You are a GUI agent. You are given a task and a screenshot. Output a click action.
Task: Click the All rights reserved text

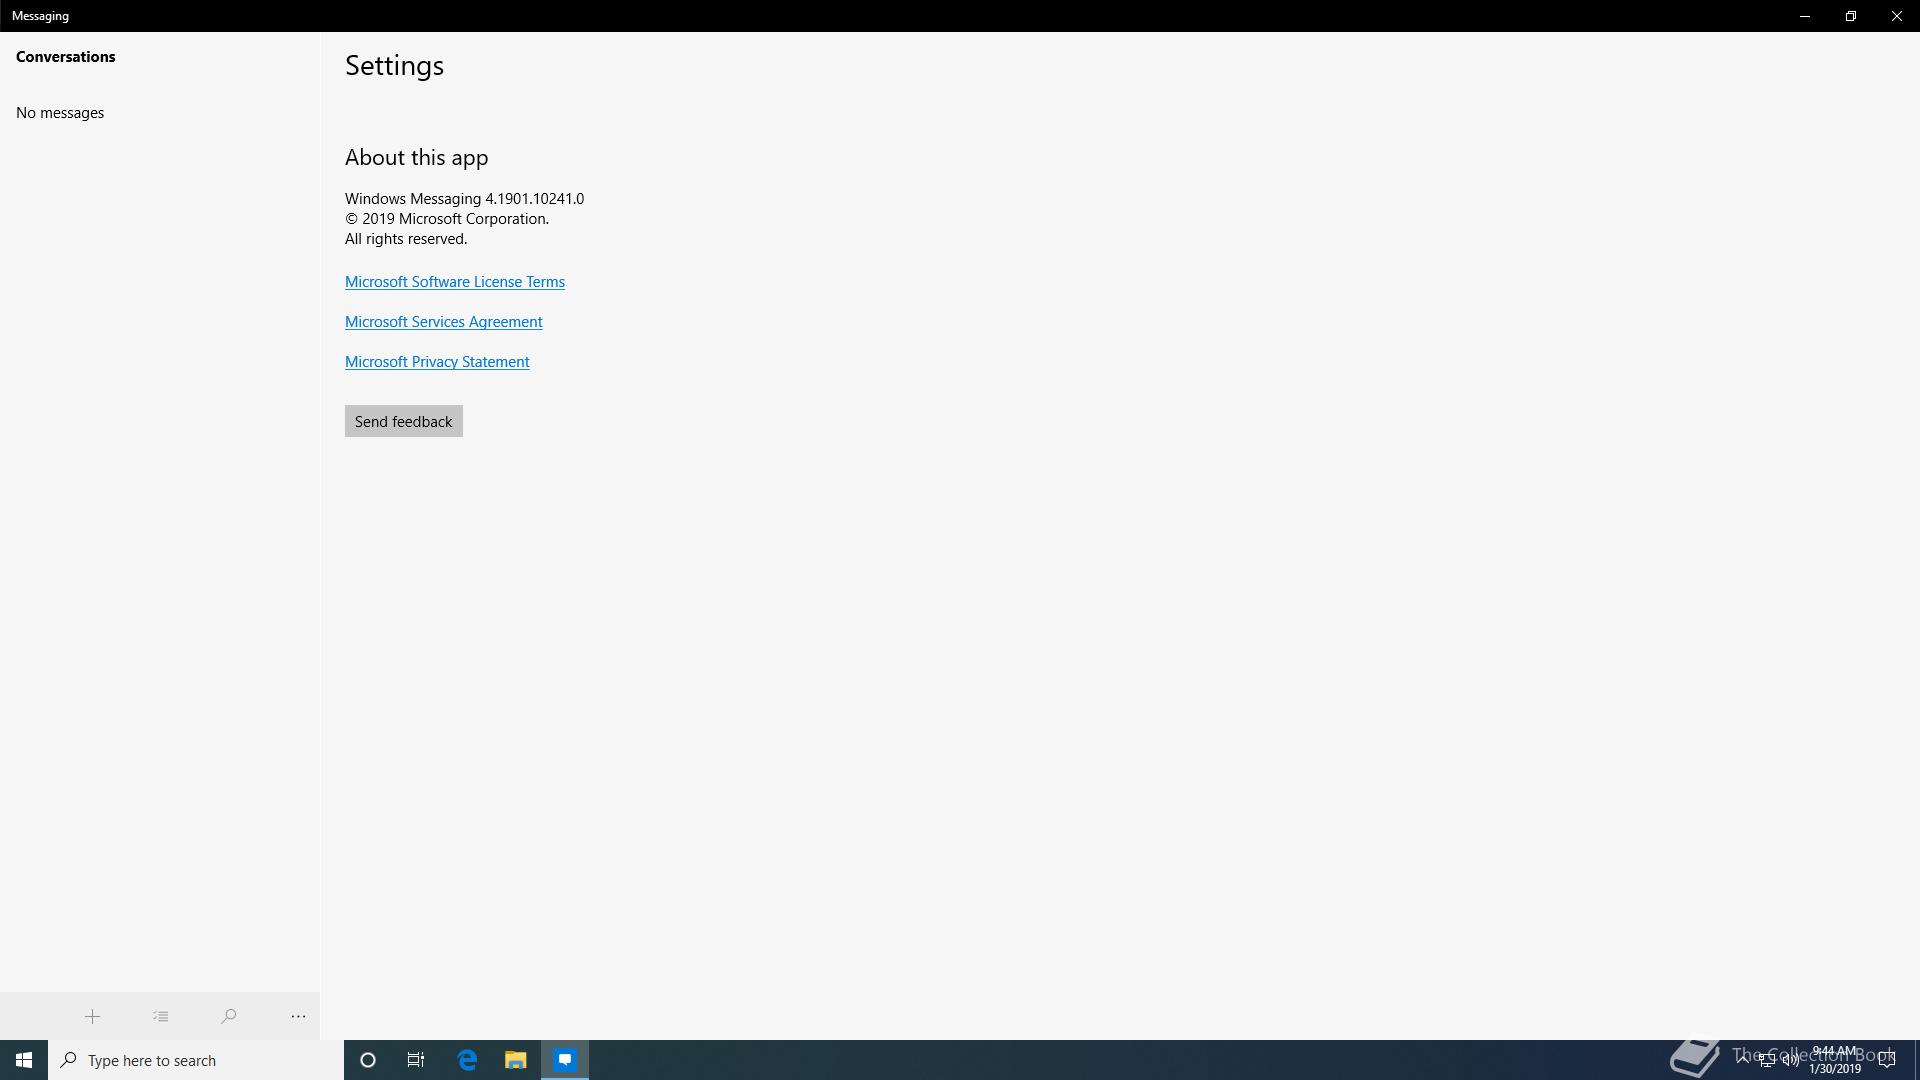coord(406,239)
